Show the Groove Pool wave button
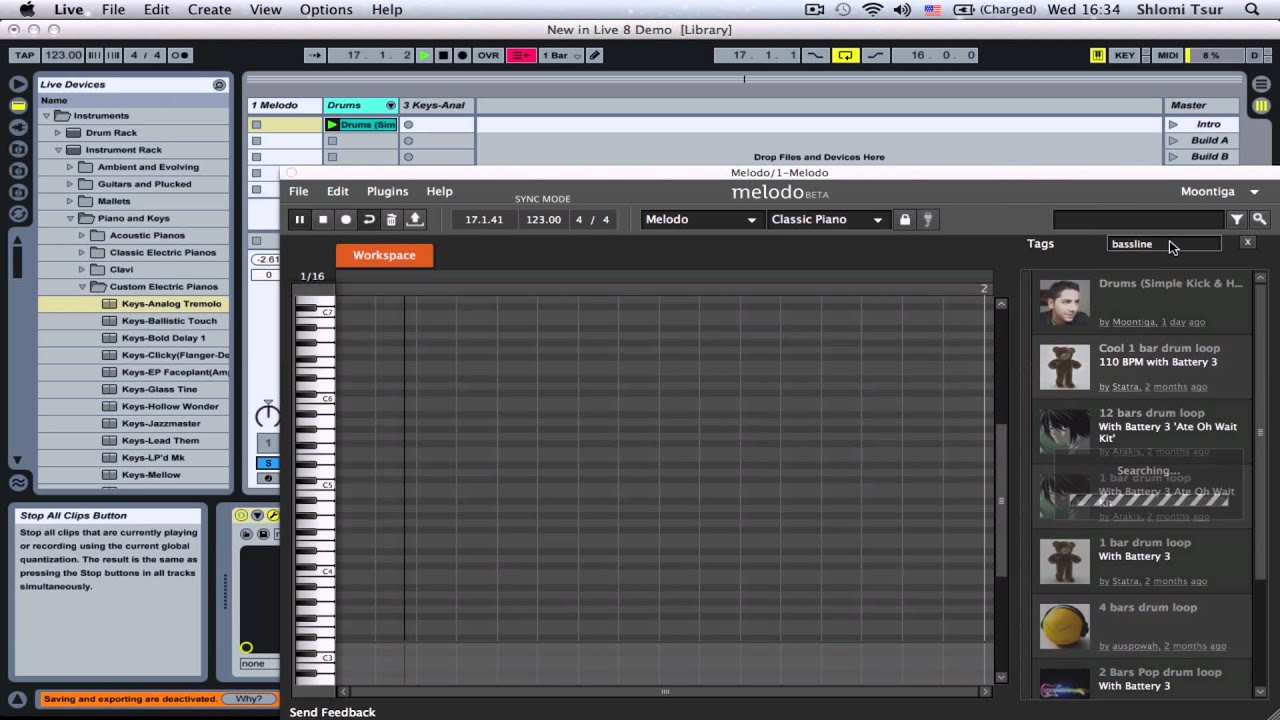Viewport: 1280px width, 720px height. point(18,483)
